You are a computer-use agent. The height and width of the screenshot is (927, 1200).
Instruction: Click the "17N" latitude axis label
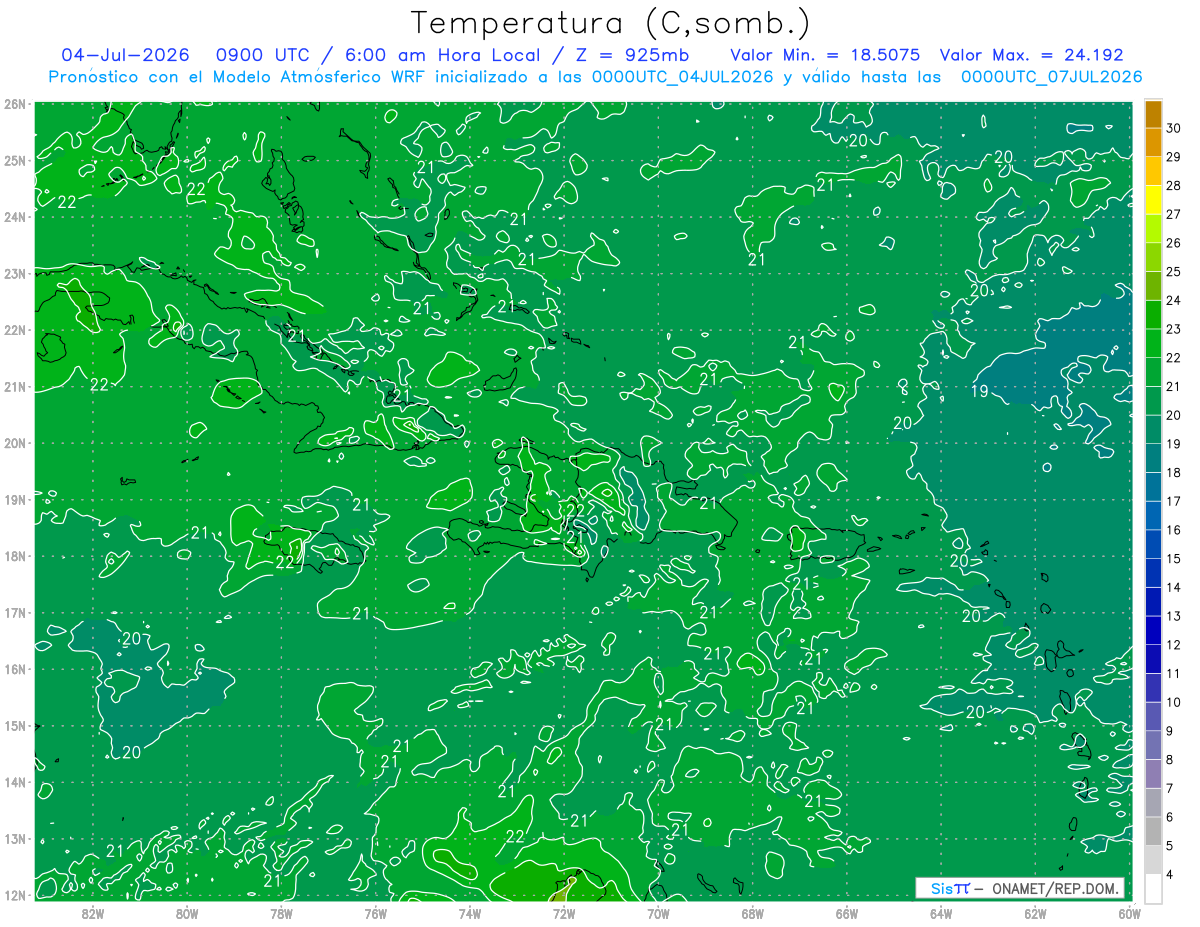click(14, 613)
